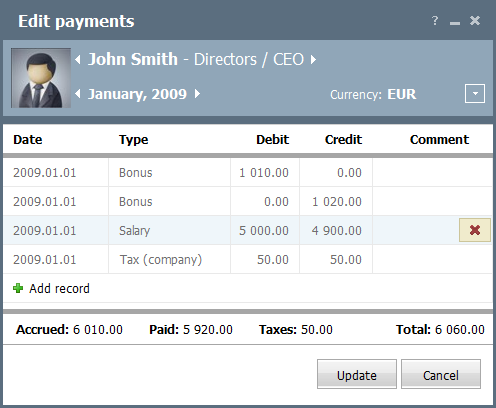This screenshot has width=496, height=408.
Task: Click the January, 2009 period label
Action: (137, 94)
